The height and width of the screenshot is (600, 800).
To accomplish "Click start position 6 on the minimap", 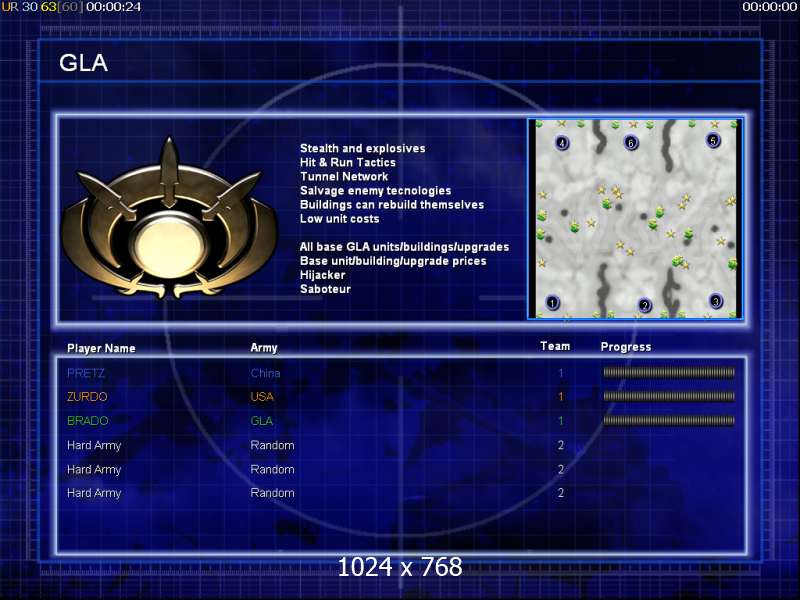I will coord(631,143).
